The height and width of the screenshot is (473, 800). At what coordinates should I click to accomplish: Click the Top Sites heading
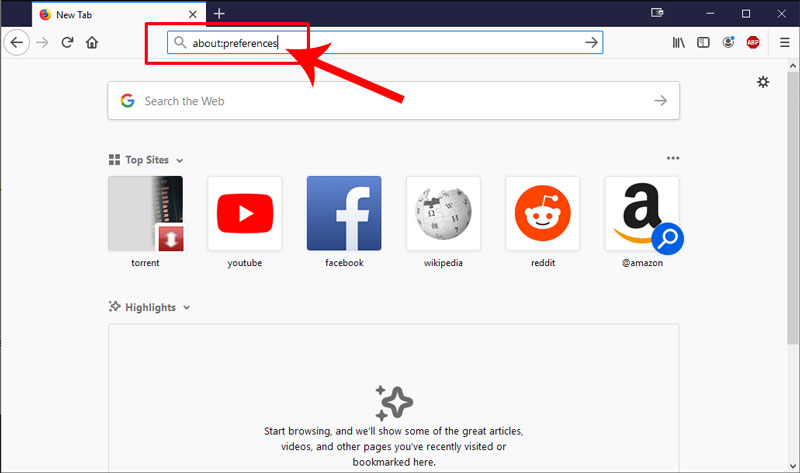coord(147,160)
